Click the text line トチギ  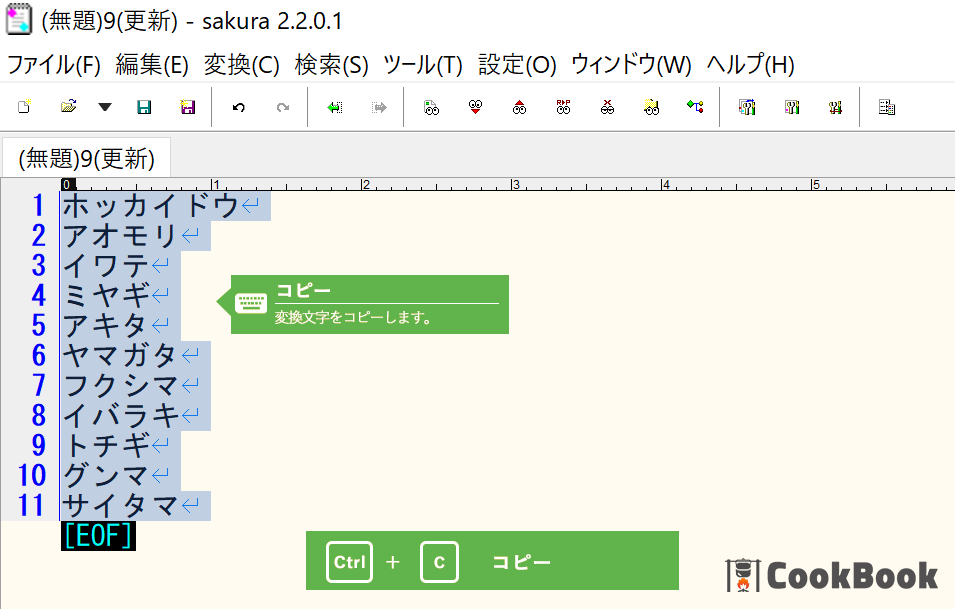click(x=106, y=445)
